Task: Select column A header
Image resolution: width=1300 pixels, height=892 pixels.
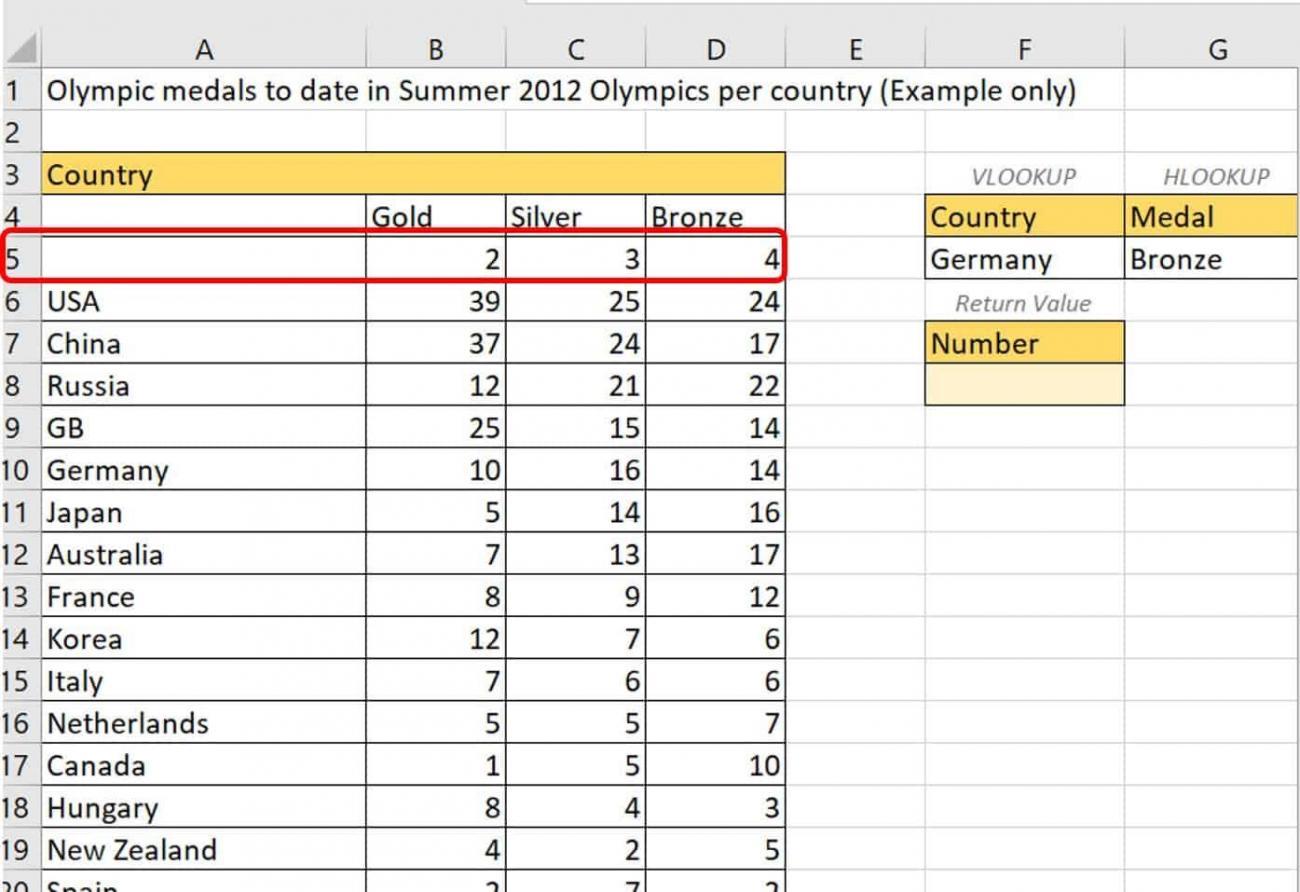Action: tap(205, 48)
